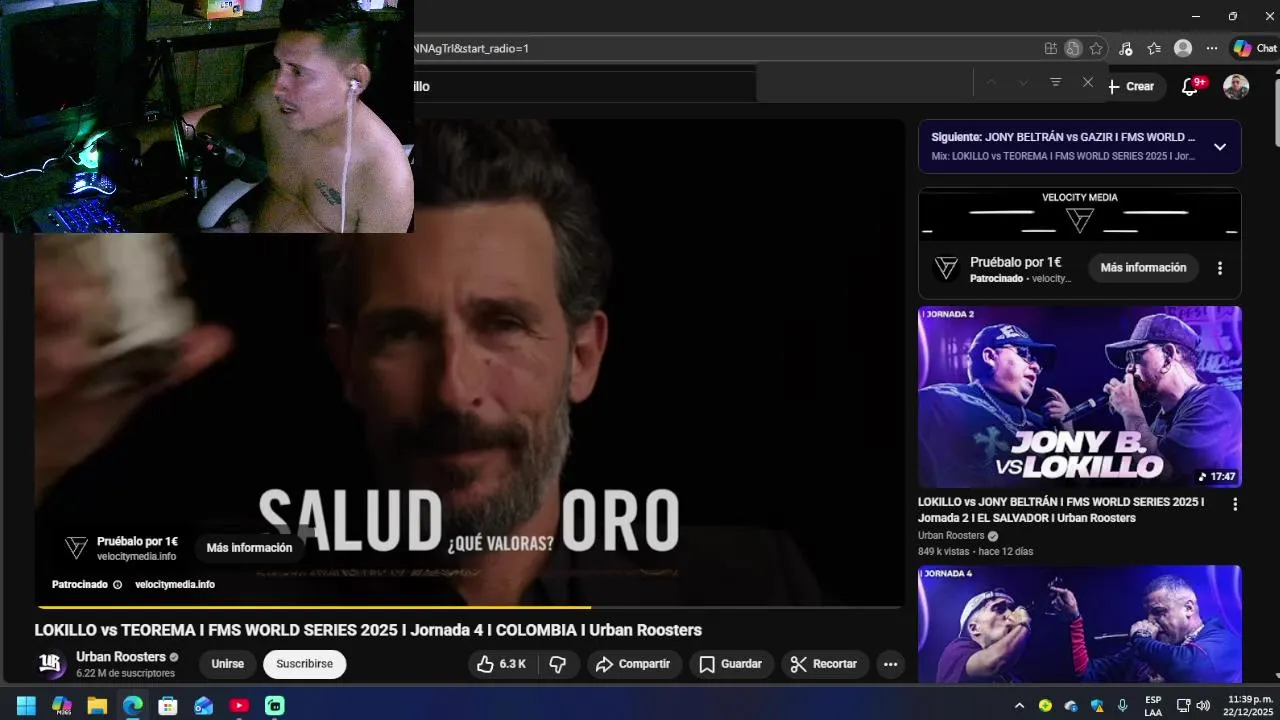
Task: Click the split screen icon in address bar
Action: [1051, 48]
